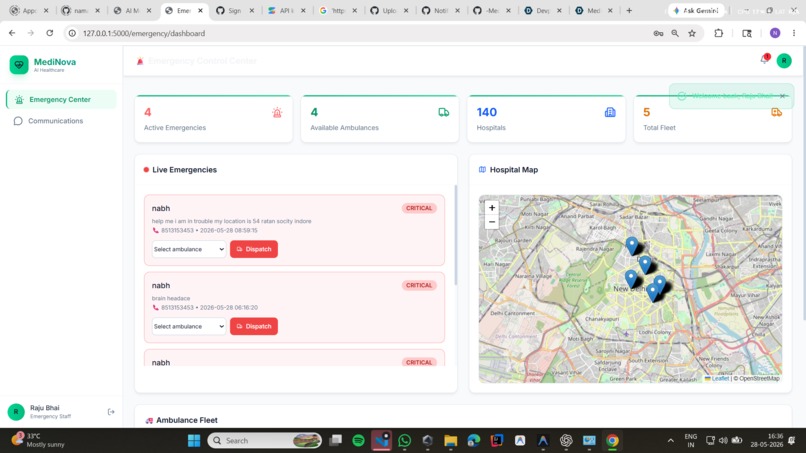Reload the browser page
This screenshot has height=453, width=806.
click(49, 33)
